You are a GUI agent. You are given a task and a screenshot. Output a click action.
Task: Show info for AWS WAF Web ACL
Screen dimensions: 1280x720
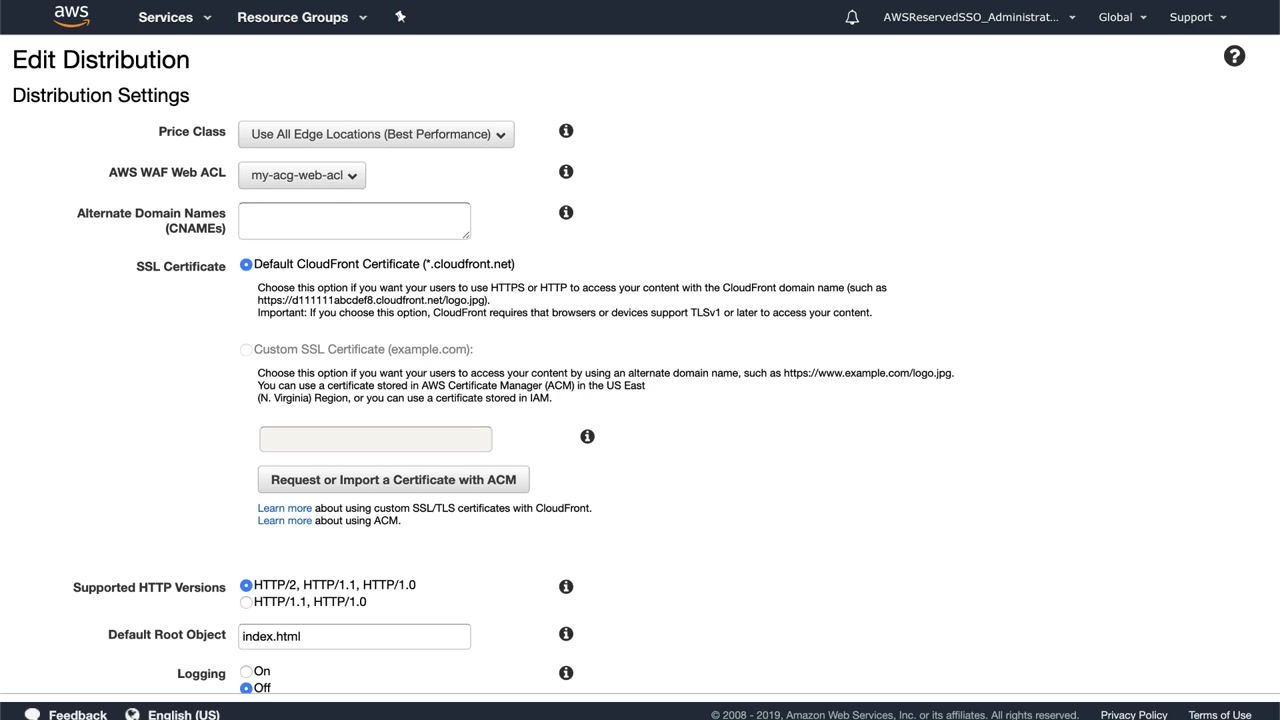point(566,172)
